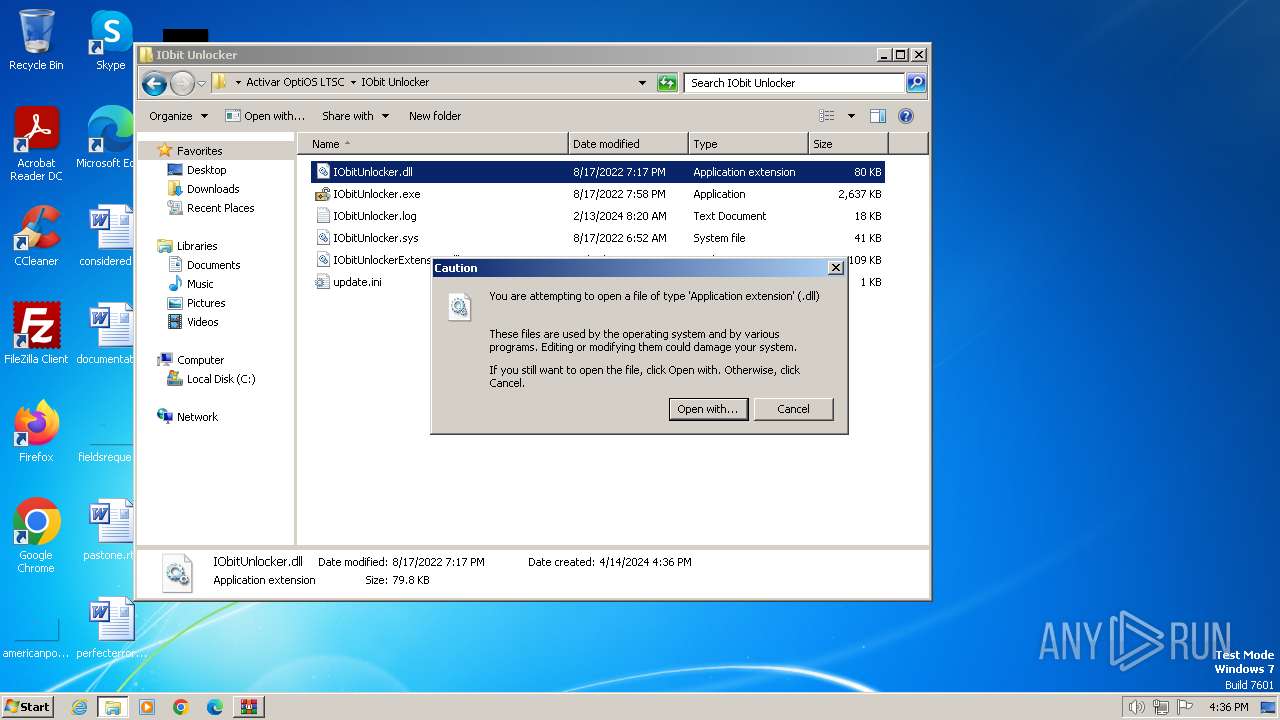Select the update.ini file

click(x=598, y=282)
